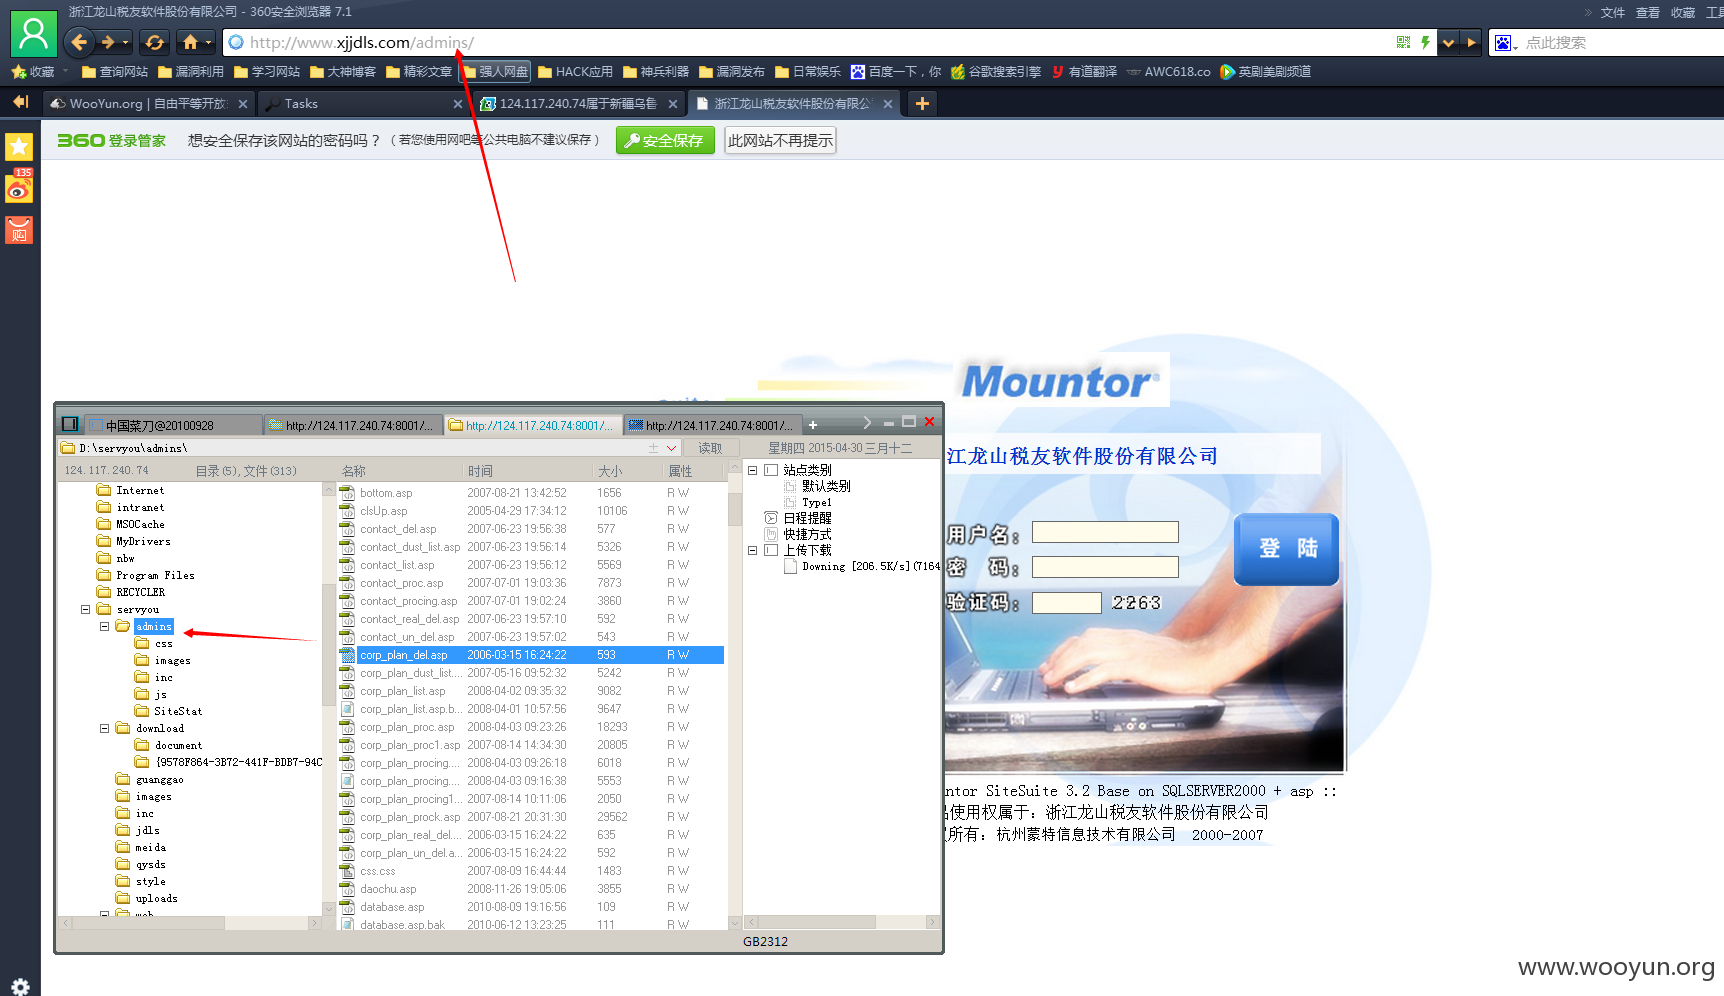Collapse the 上传下载 tree node
Screen dimensions: 1724x996
click(752, 550)
